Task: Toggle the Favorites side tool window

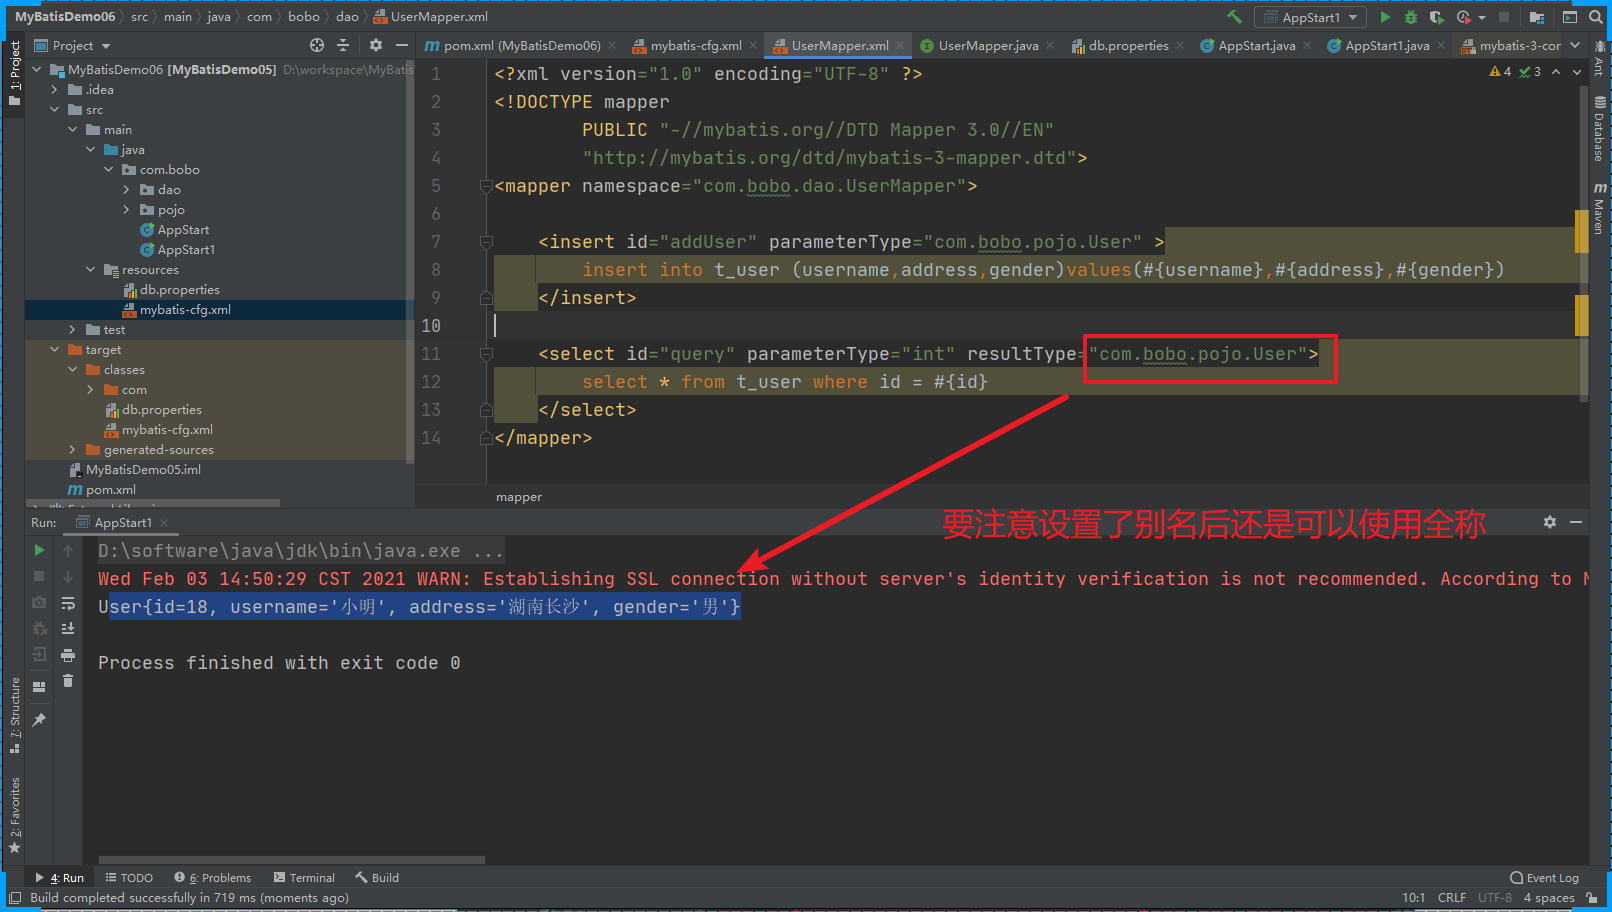Action: pos(14,815)
